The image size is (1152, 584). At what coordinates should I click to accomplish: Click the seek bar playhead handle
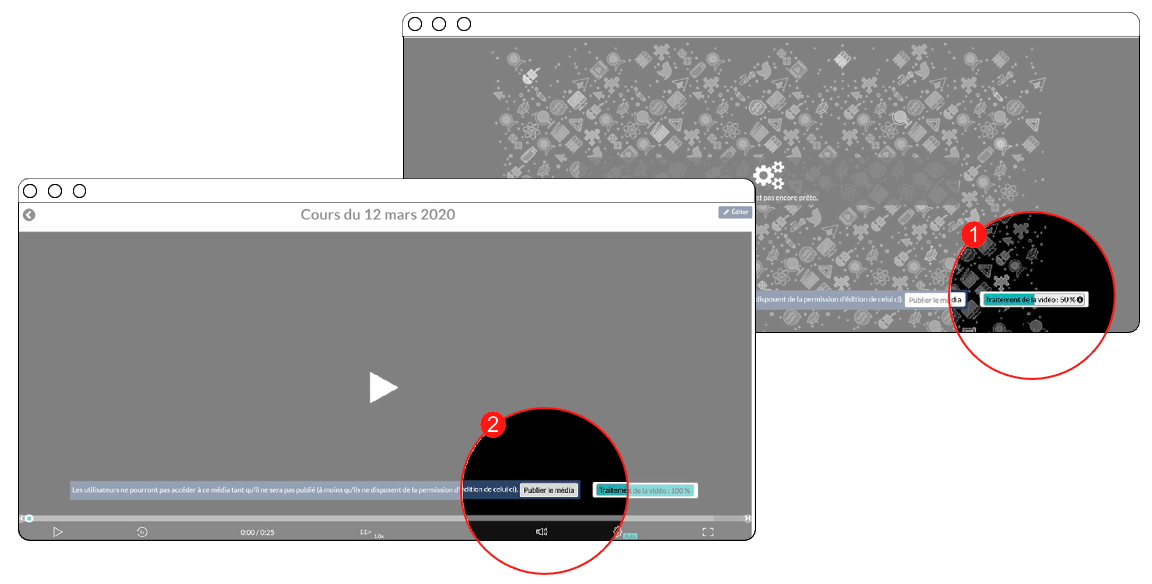click(29, 518)
